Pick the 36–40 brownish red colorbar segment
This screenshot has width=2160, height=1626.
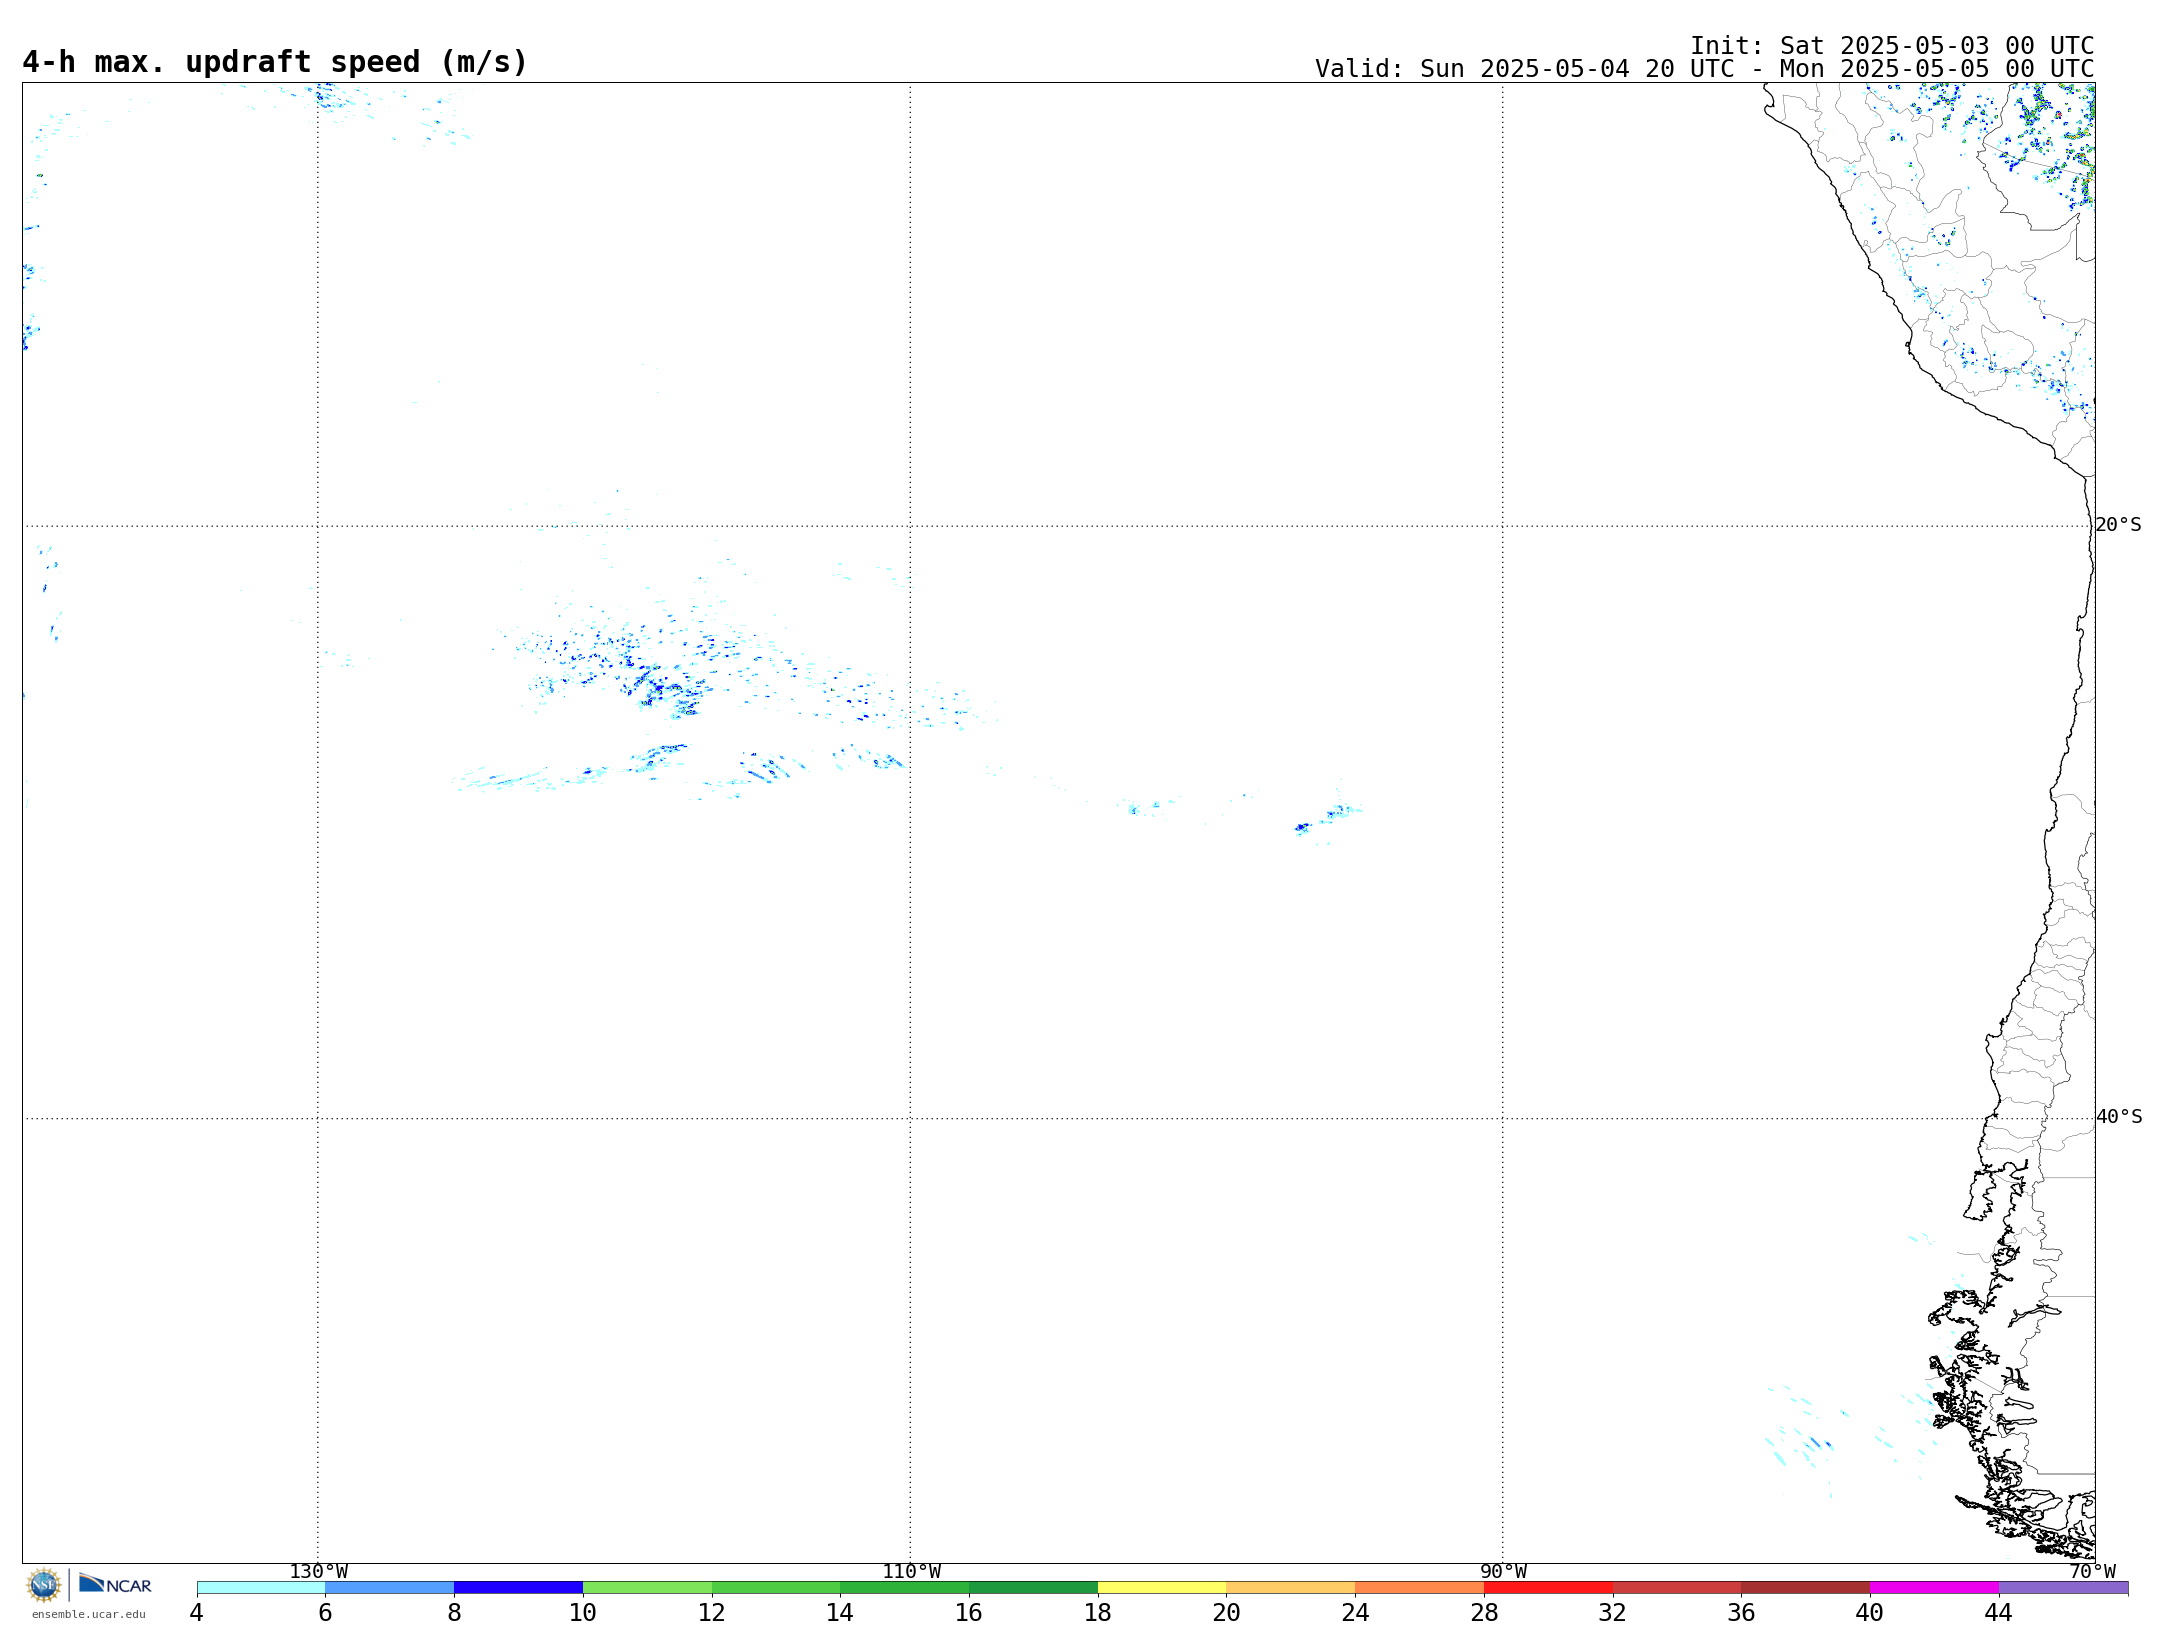pyautogui.click(x=1805, y=1587)
